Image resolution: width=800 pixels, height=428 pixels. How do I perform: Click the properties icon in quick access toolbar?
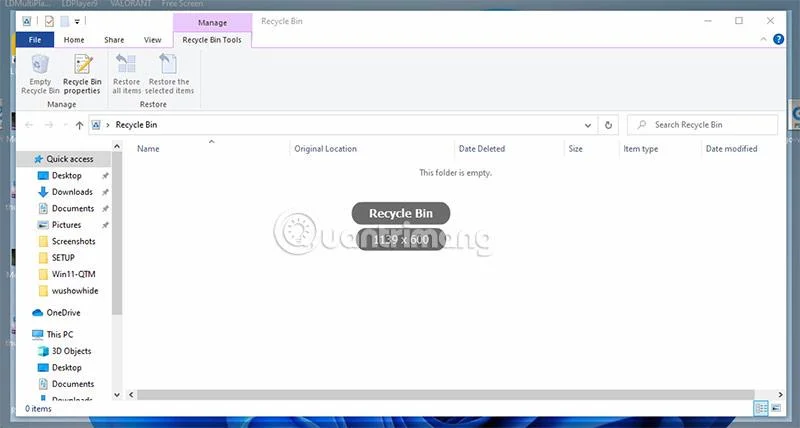[x=49, y=21]
